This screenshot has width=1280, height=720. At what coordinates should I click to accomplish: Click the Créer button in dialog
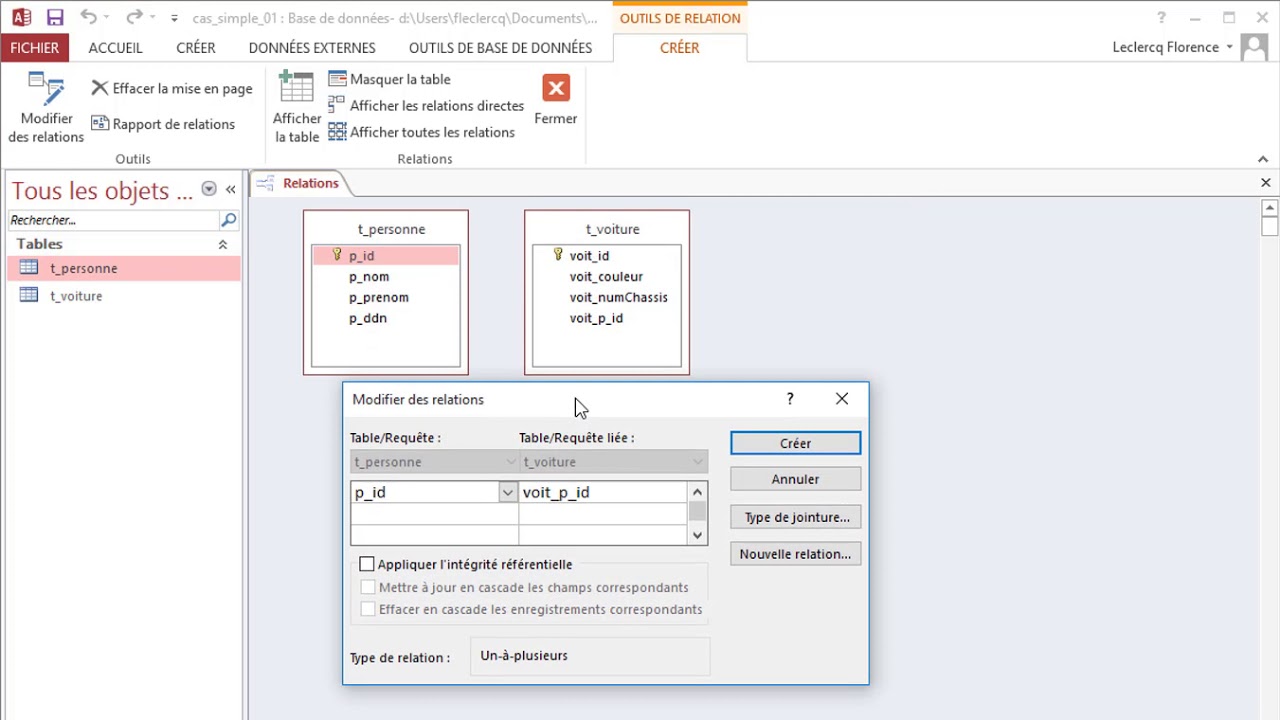[795, 443]
